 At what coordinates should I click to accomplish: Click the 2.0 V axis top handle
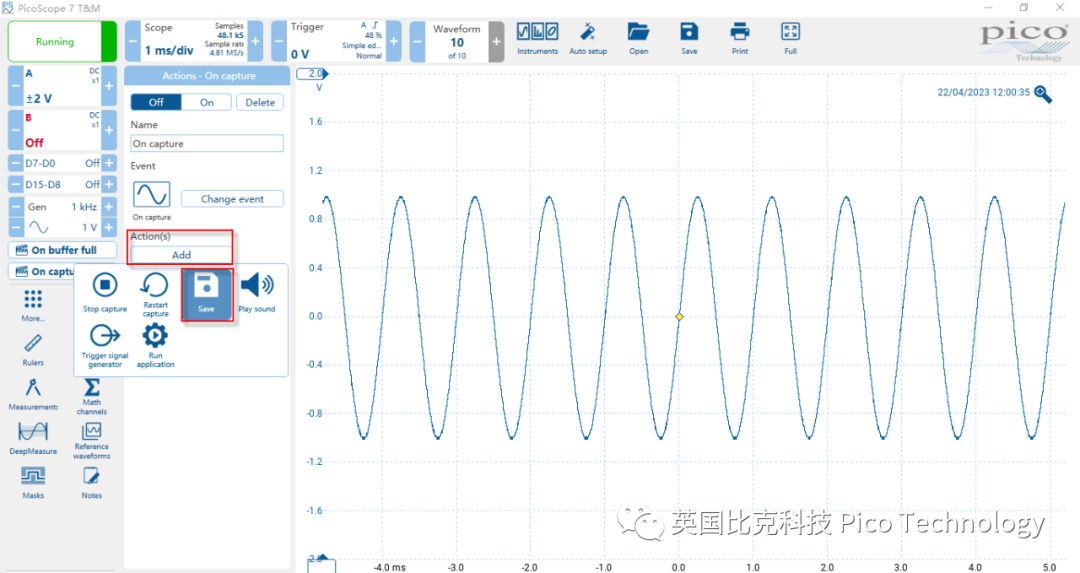pos(313,74)
